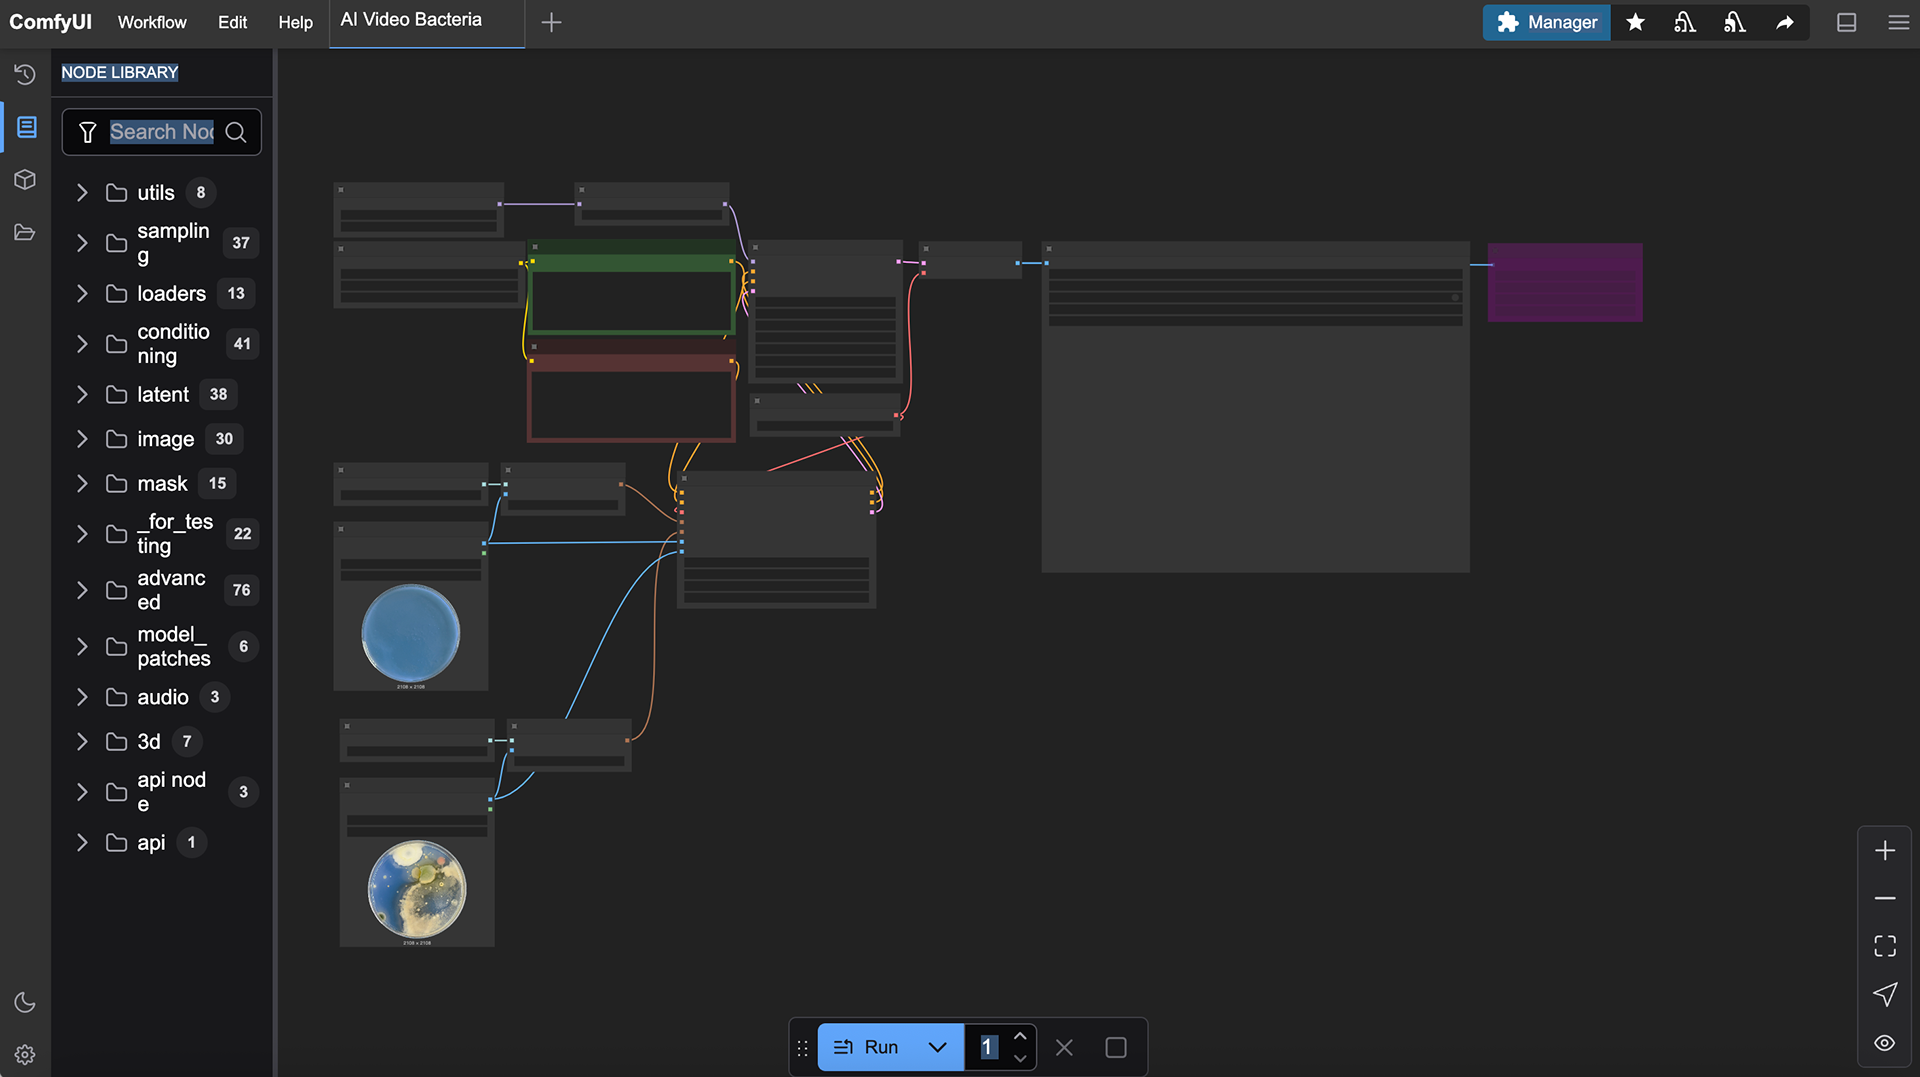The image size is (1920, 1077).
Task: Open the queue history sidebar icon
Action: click(x=25, y=74)
